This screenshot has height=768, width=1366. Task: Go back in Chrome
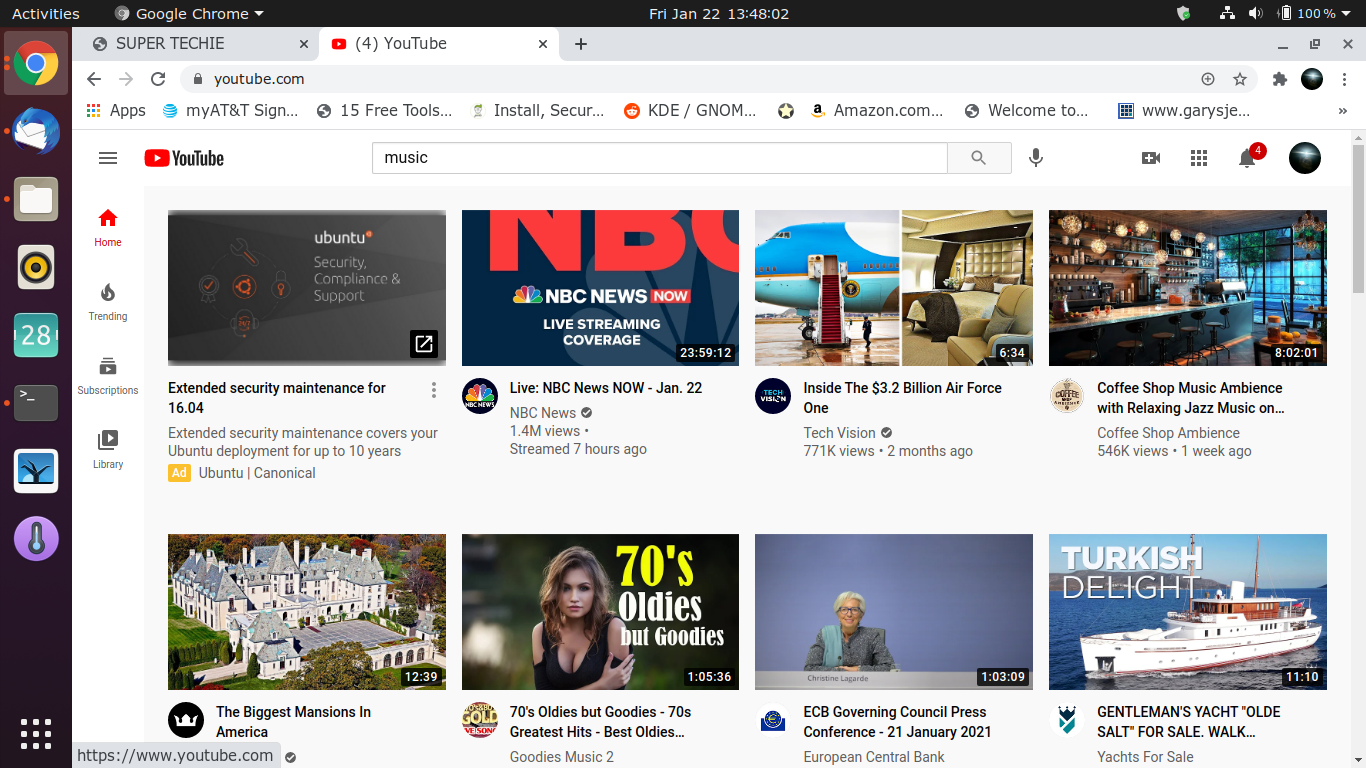[94, 79]
